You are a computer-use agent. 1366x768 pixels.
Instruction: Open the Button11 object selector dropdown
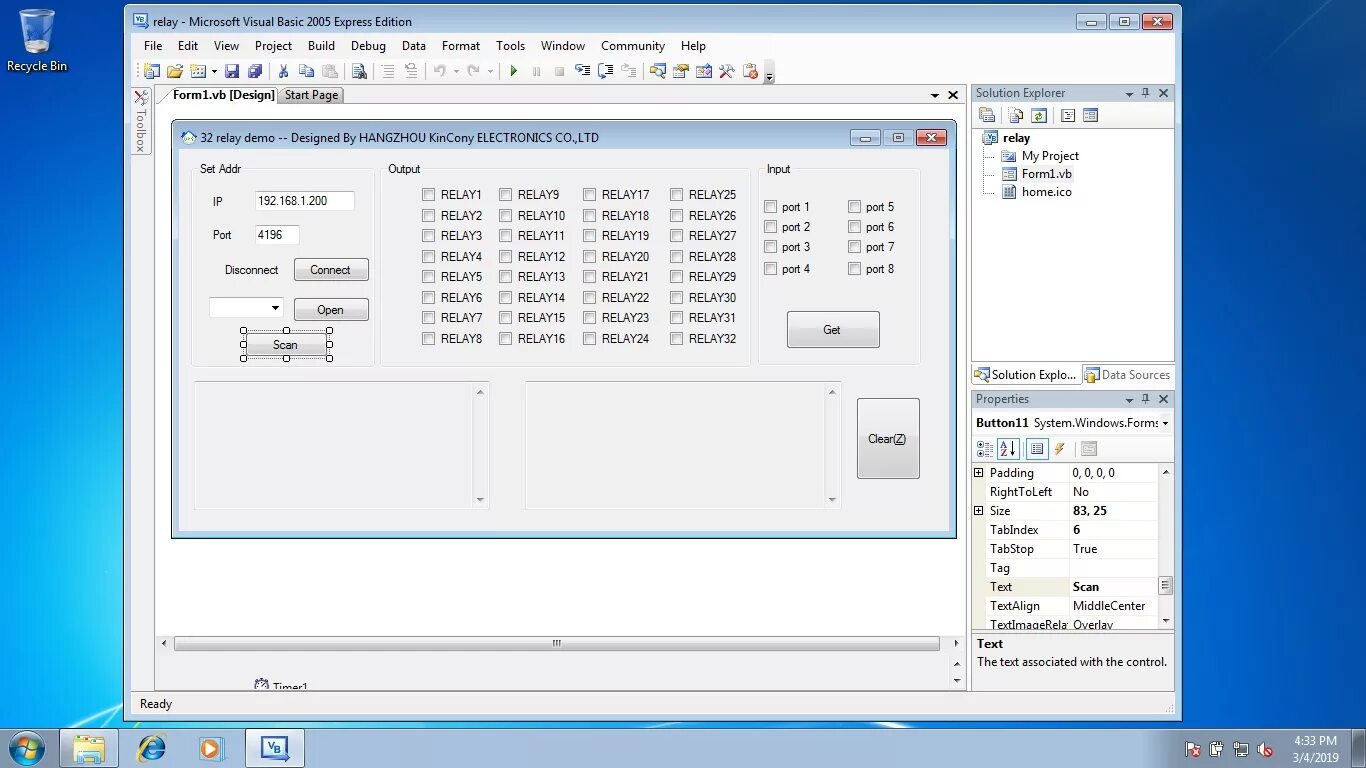(x=1165, y=423)
